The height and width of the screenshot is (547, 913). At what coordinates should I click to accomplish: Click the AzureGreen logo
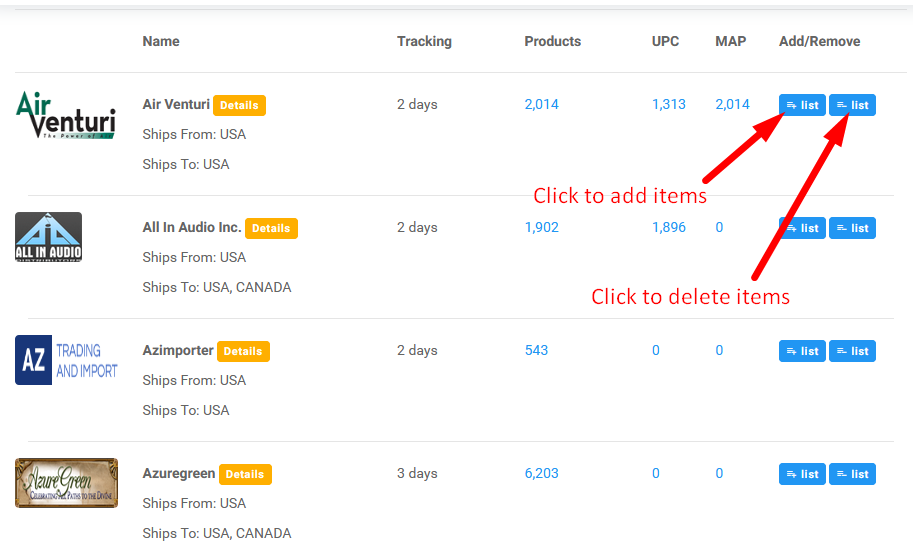click(66, 483)
